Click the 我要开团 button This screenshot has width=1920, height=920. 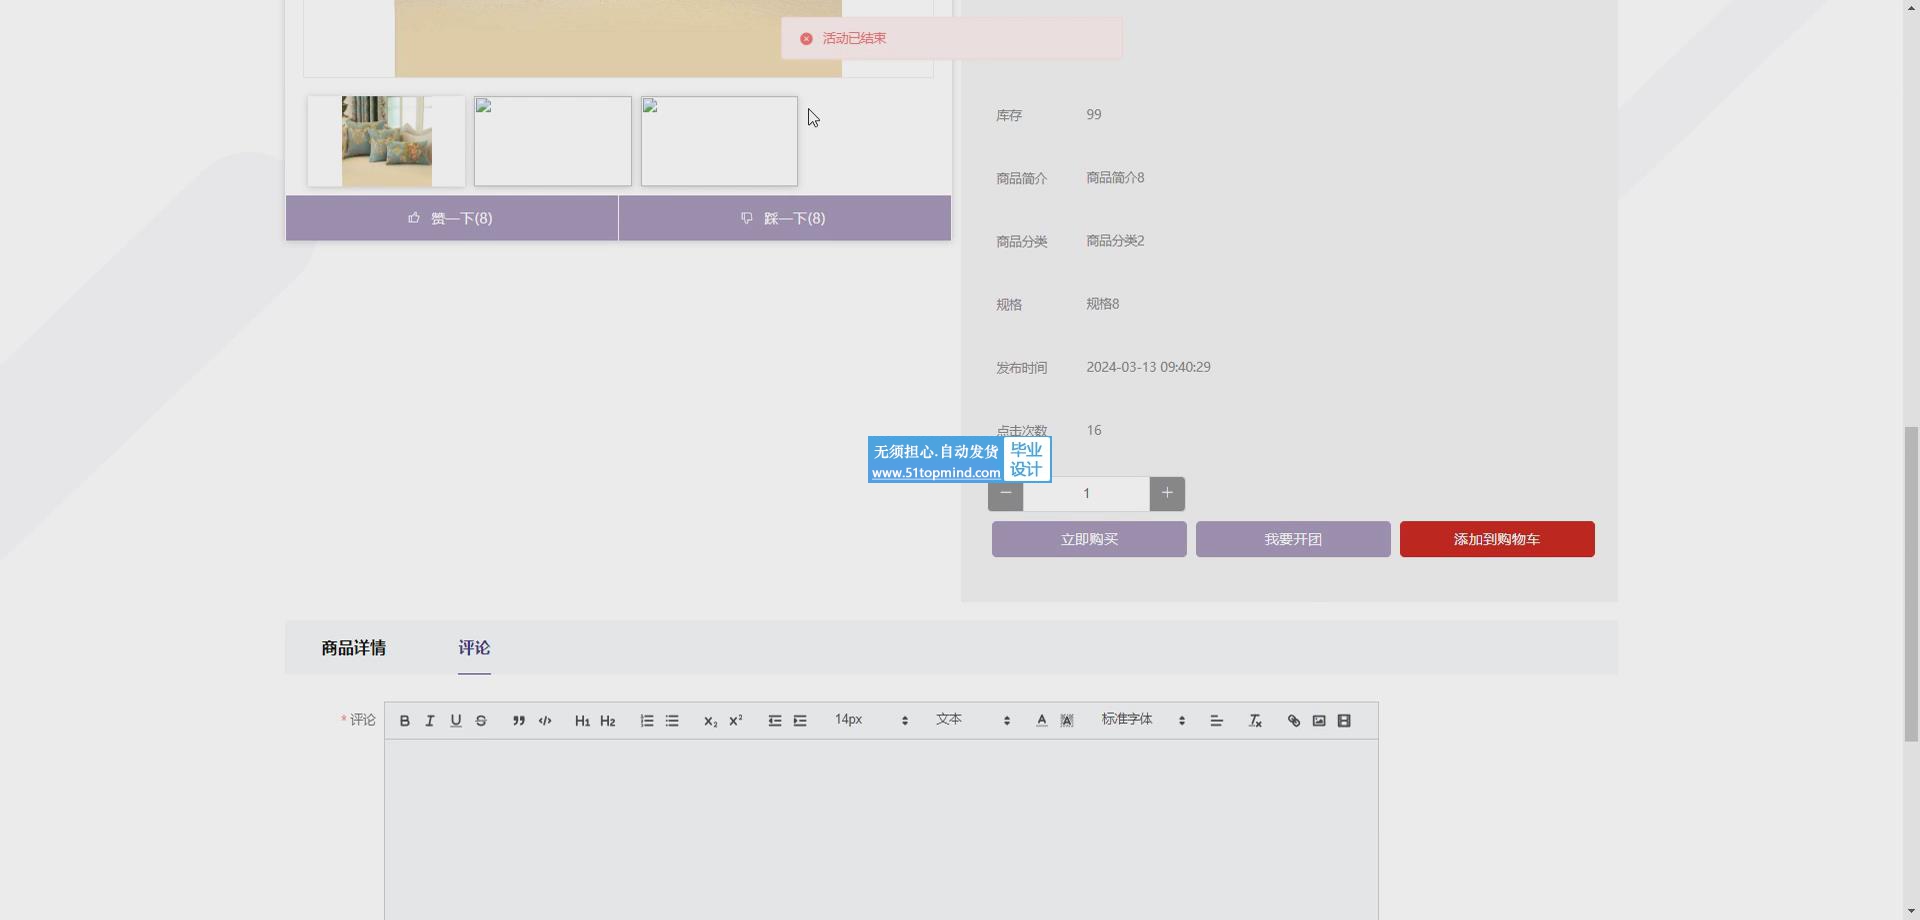[1293, 539]
